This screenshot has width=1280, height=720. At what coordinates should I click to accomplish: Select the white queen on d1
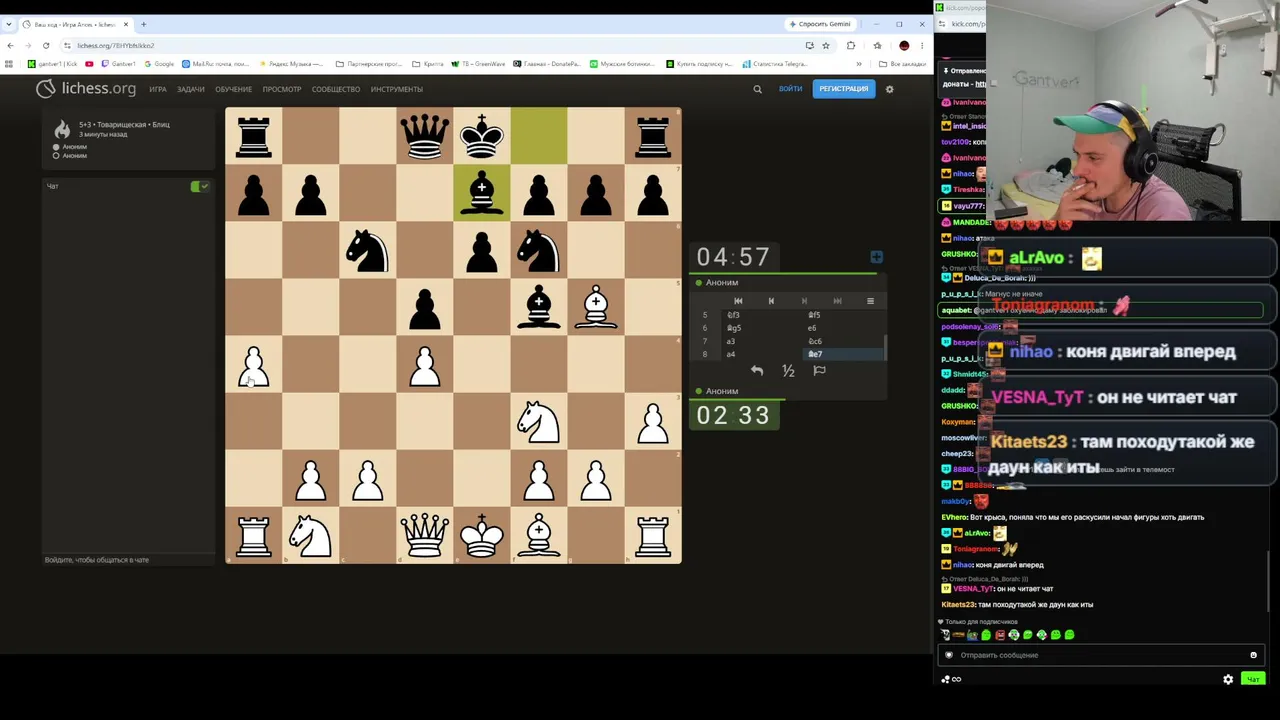tap(425, 535)
